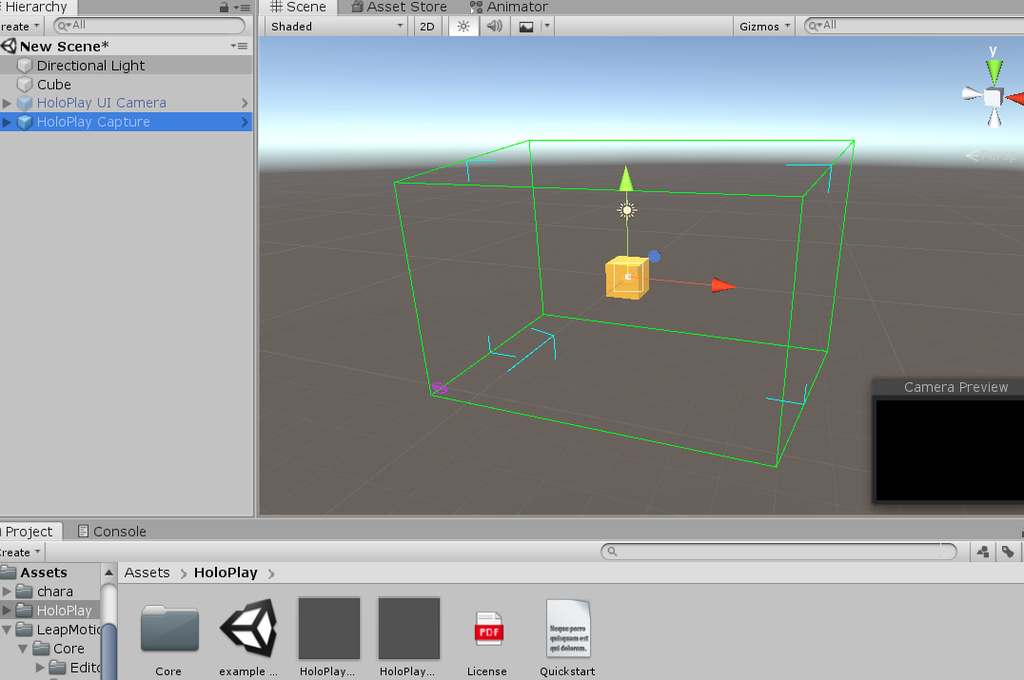1024x680 pixels.
Task: Open Hierarchy Create dropdown
Action: pyautogui.click(x=21, y=27)
